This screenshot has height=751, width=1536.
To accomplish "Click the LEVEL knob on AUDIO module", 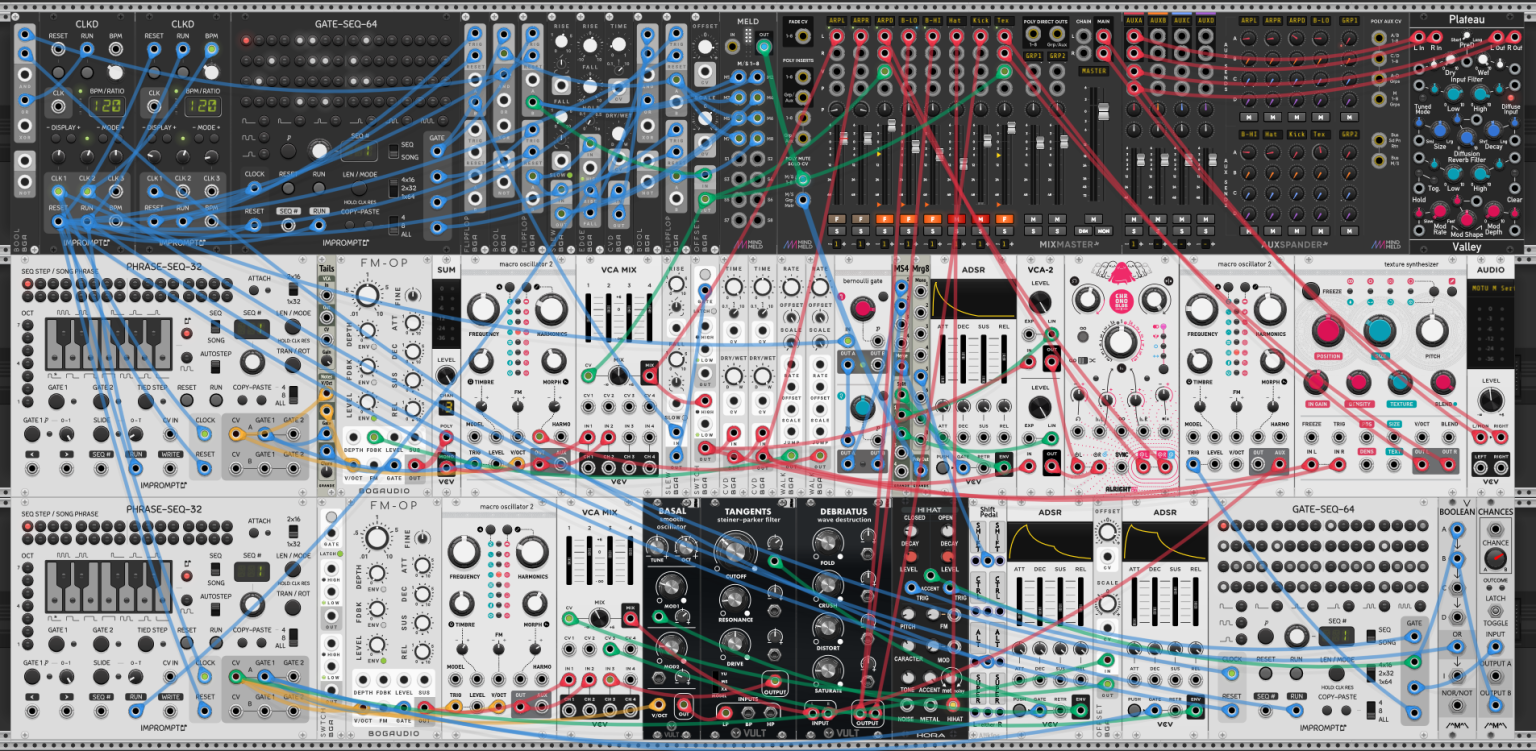I will [x=1491, y=400].
